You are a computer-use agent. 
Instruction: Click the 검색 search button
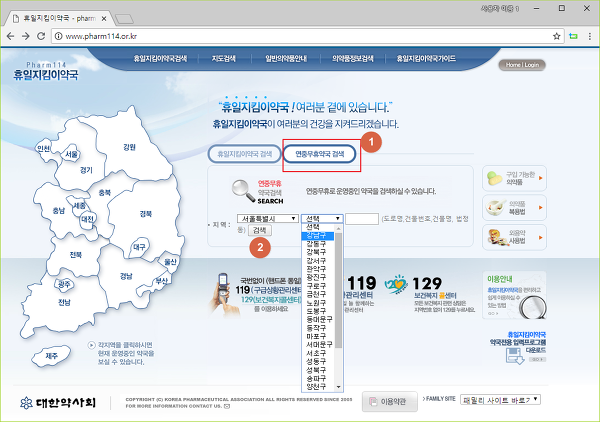click(260, 230)
